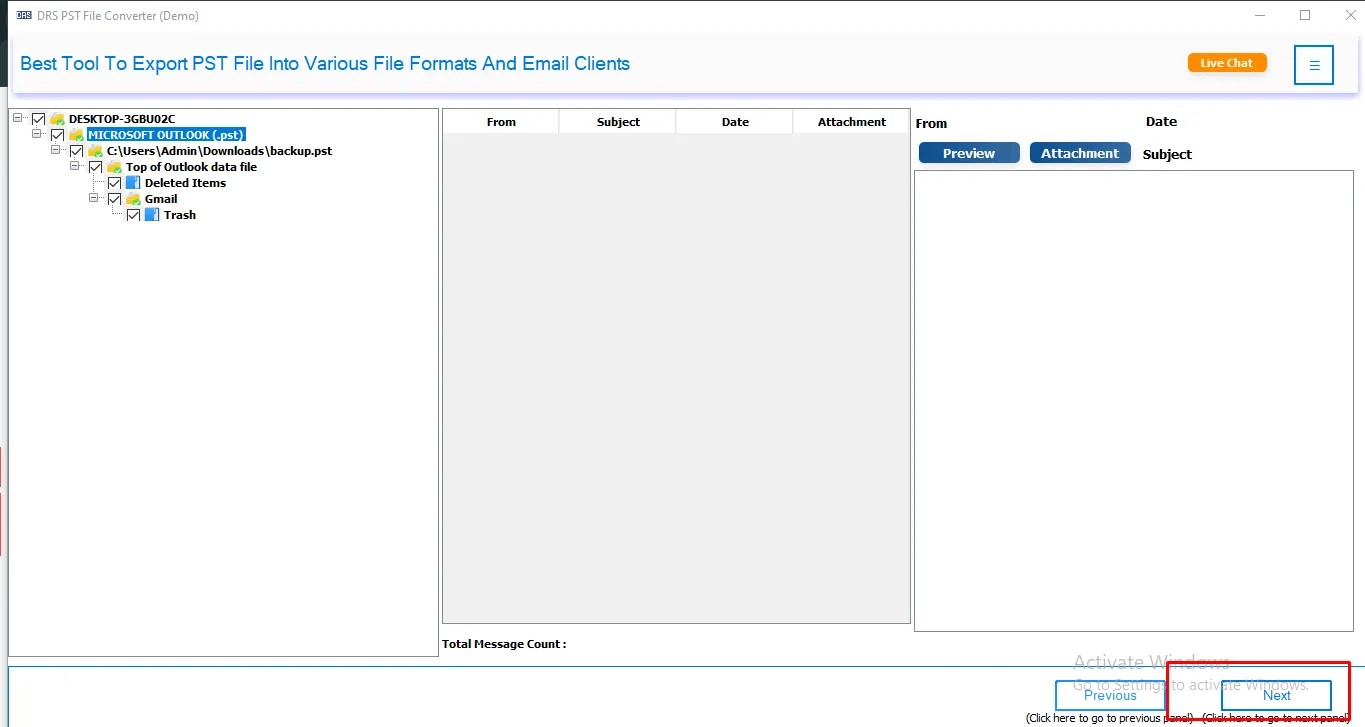Toggle the Gmail folder checkbox
Image resolution: width=1365 pixels, height=727 pixels.
pos(114,199)
